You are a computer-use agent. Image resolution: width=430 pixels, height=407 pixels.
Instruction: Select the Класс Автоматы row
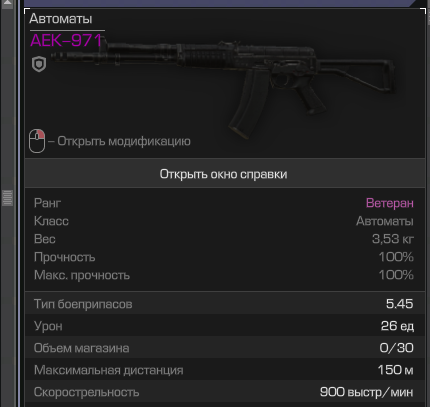point(224,221)
